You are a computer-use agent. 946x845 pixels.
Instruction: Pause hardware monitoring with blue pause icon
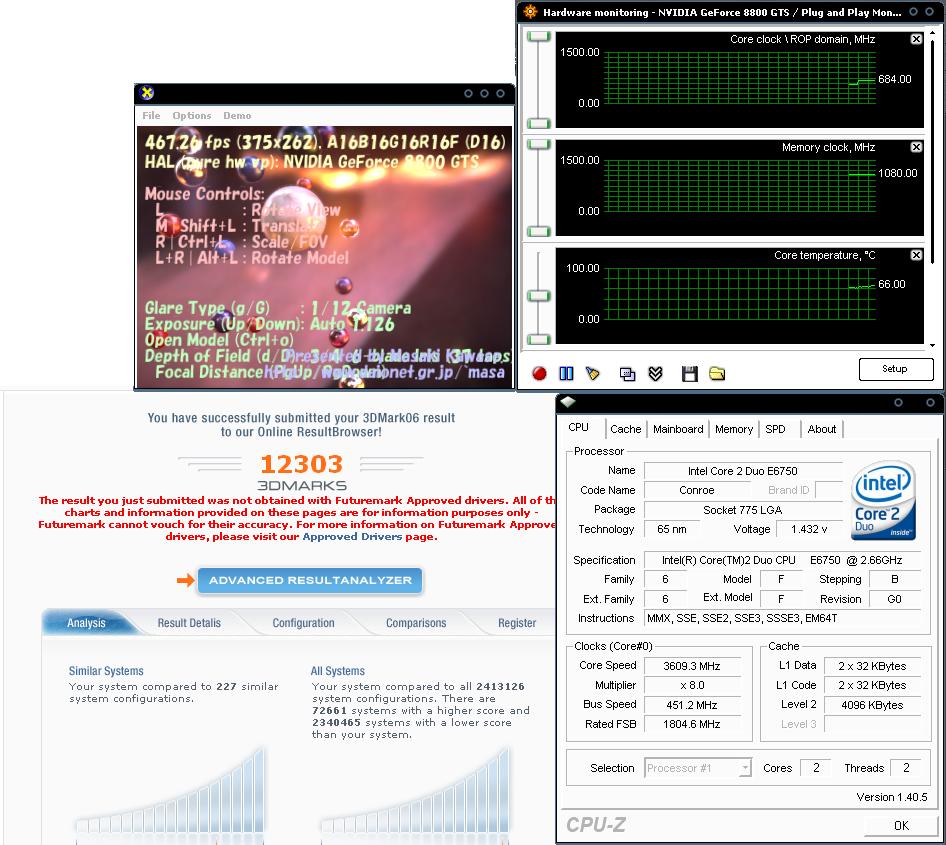566,373
